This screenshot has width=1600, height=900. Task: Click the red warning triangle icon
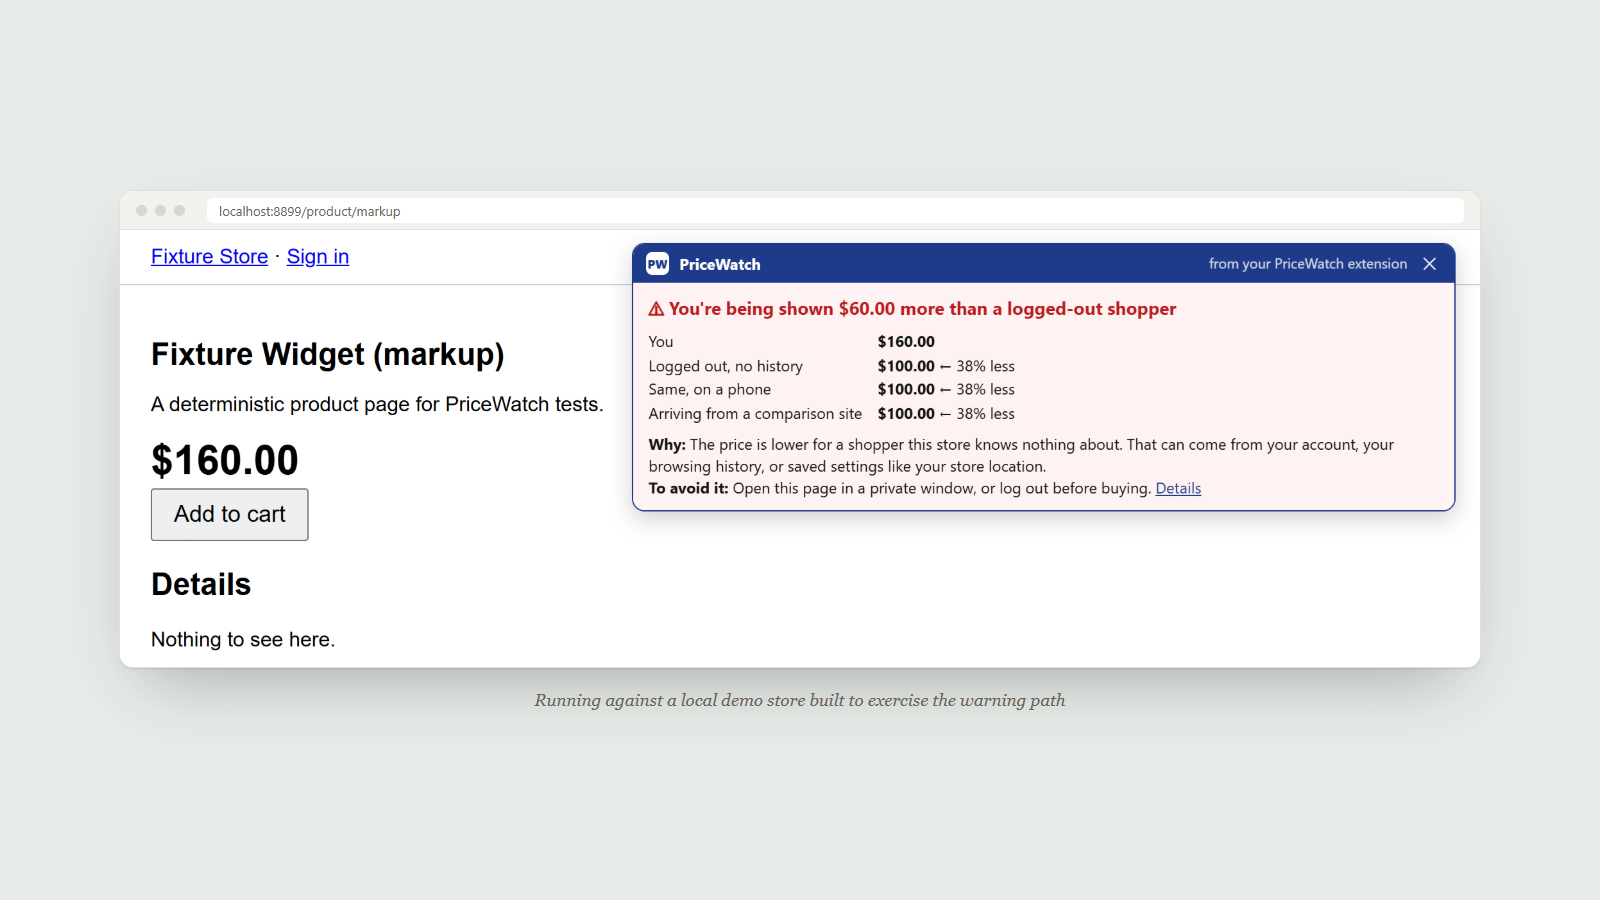tap(656, 309)
